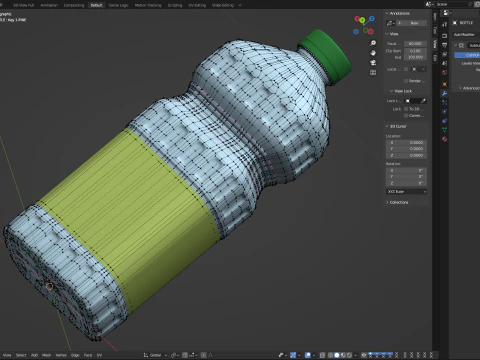Pick Lock to Object with the eyedropper
480x360 pixels.
pyautogui.click(x=423, y=101)
